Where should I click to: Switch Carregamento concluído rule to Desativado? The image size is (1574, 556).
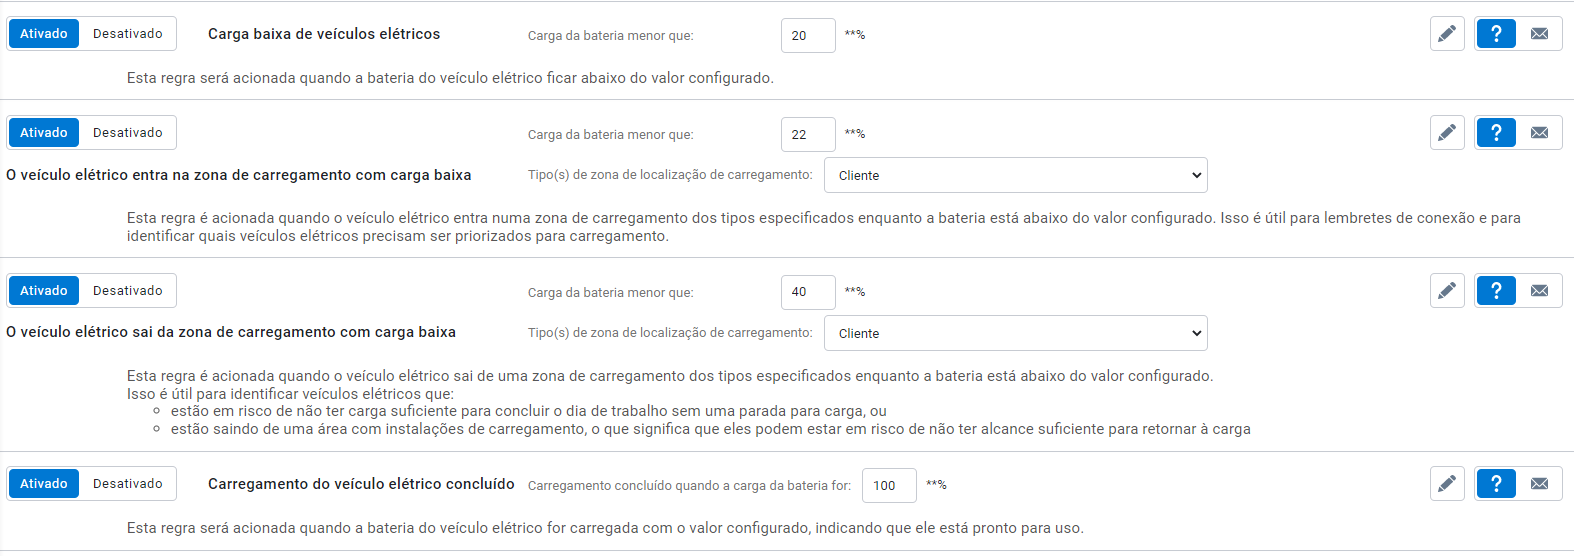tap(128, 484)
